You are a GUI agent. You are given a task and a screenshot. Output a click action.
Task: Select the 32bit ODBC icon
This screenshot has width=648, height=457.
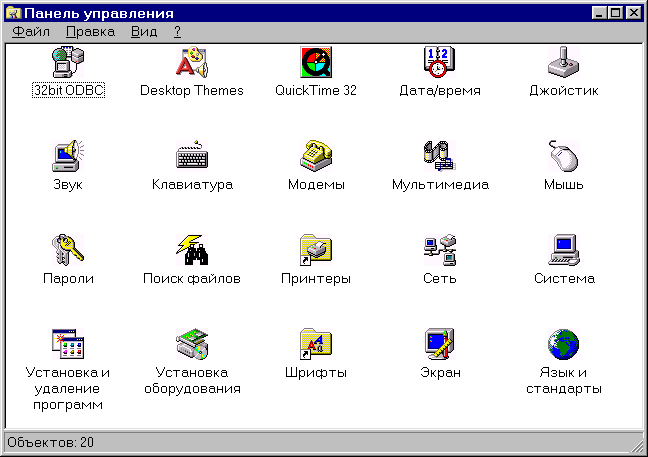pyautogui.click(x=68, y=62)
